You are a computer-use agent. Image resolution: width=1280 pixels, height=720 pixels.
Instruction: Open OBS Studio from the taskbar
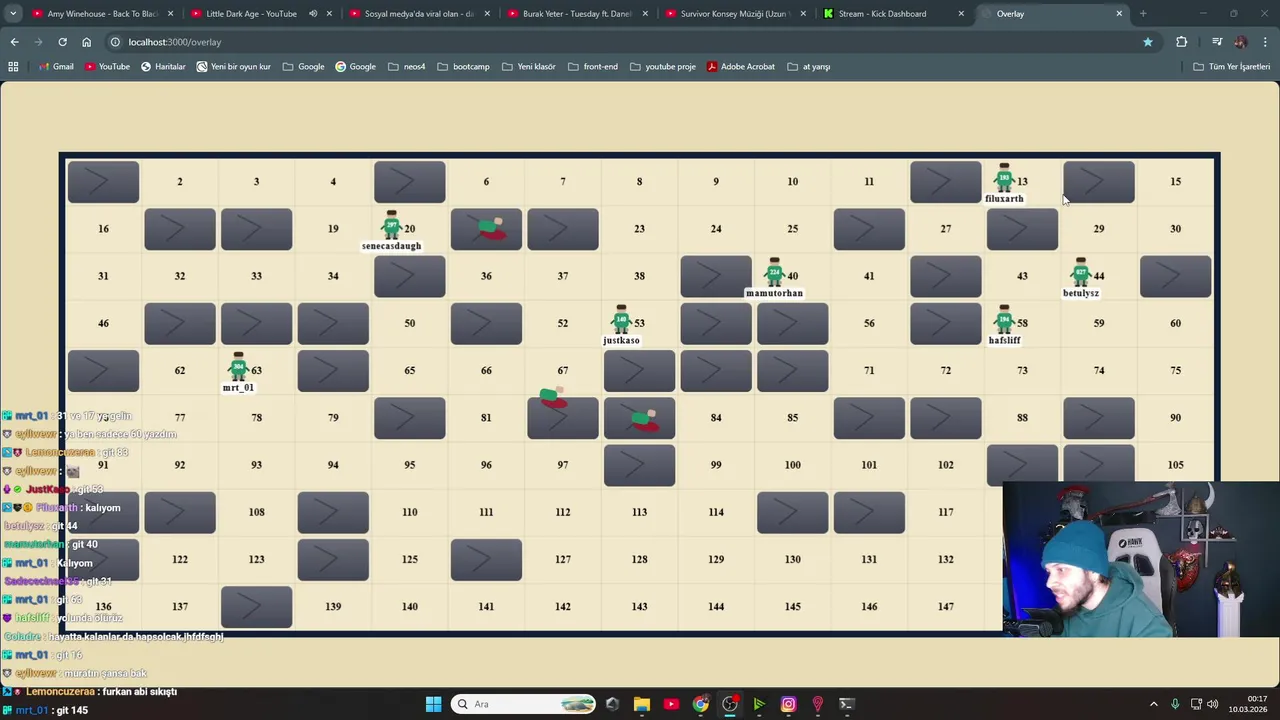pyautogui.click(x=730, y=704)
